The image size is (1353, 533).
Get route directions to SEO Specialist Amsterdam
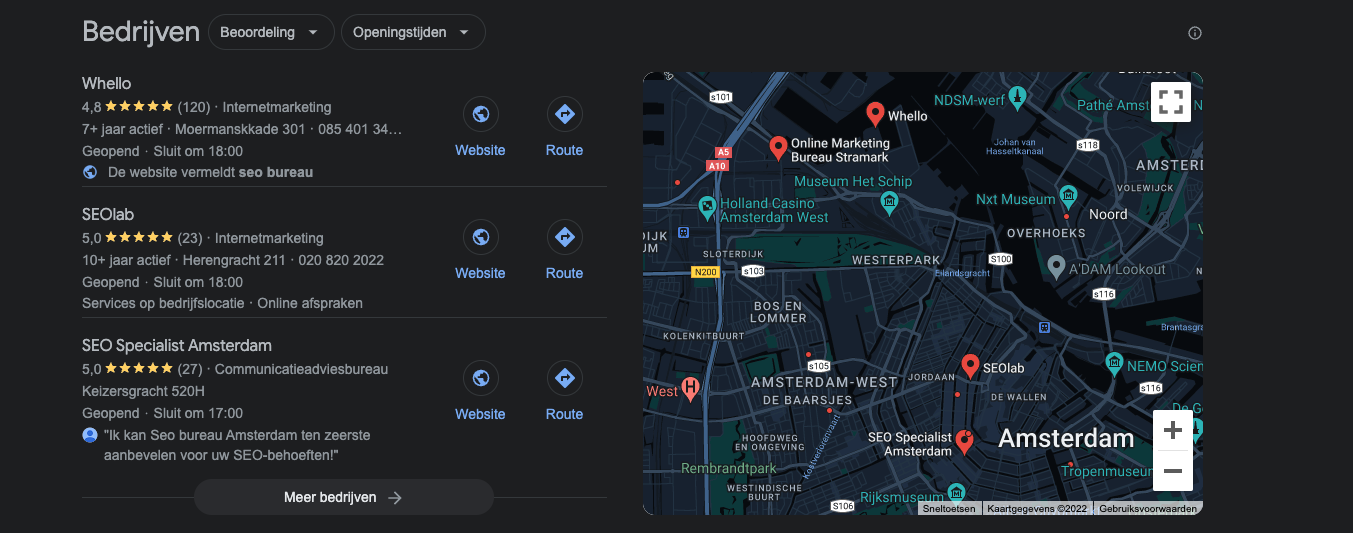tap(564, 378)
